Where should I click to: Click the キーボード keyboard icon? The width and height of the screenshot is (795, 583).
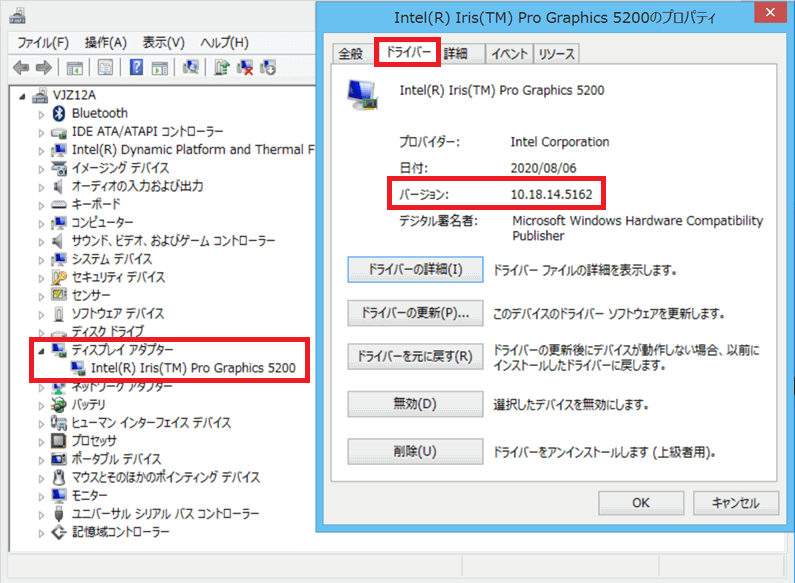pos(59,204)
